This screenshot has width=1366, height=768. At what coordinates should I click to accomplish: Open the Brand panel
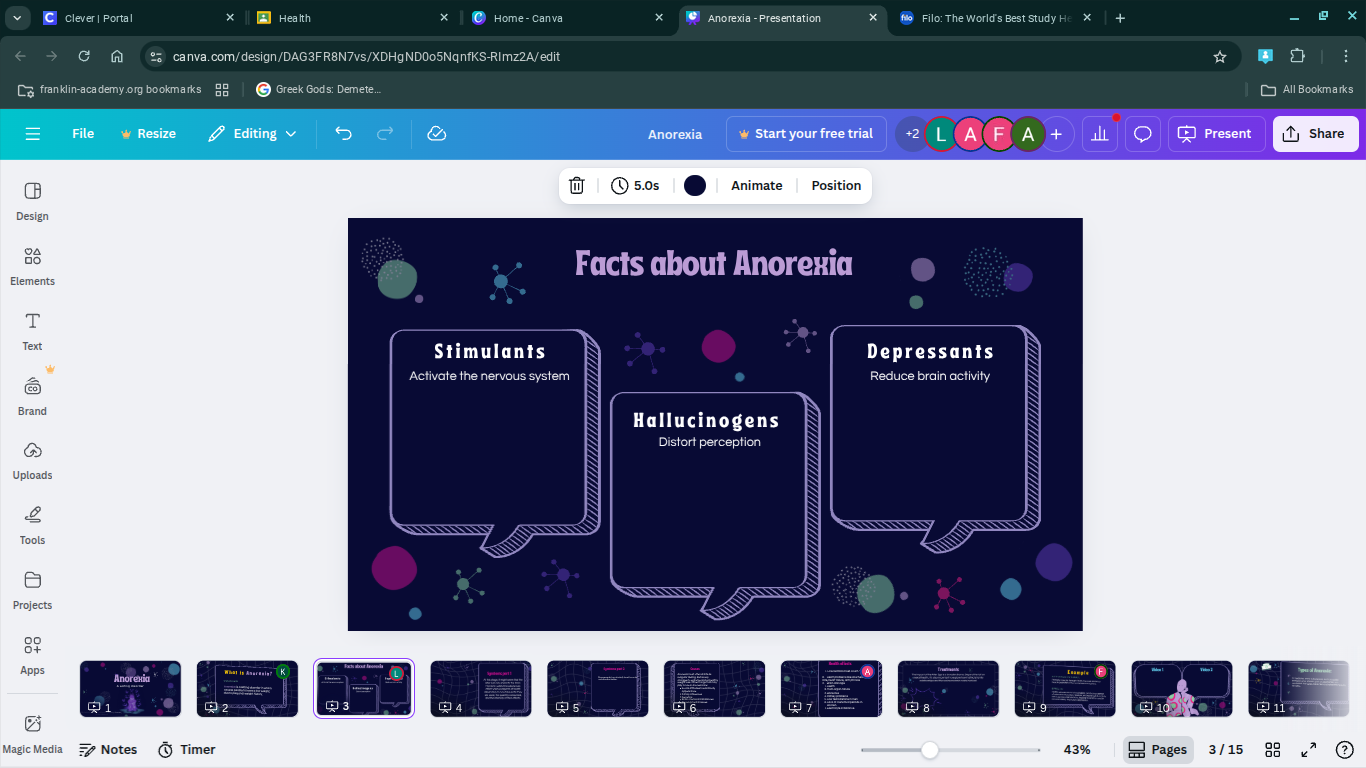coord(32,395)
